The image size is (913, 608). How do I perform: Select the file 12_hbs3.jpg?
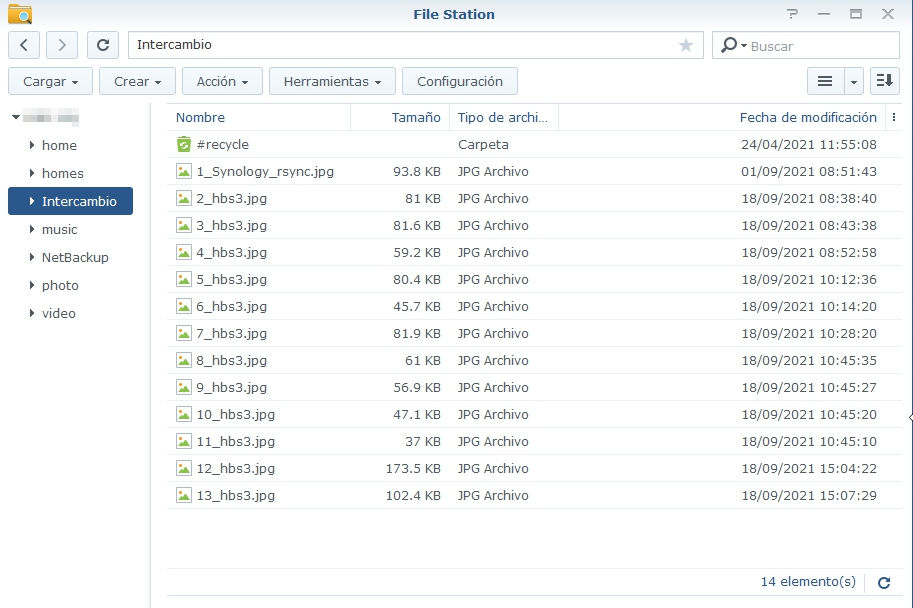(236, 468)
